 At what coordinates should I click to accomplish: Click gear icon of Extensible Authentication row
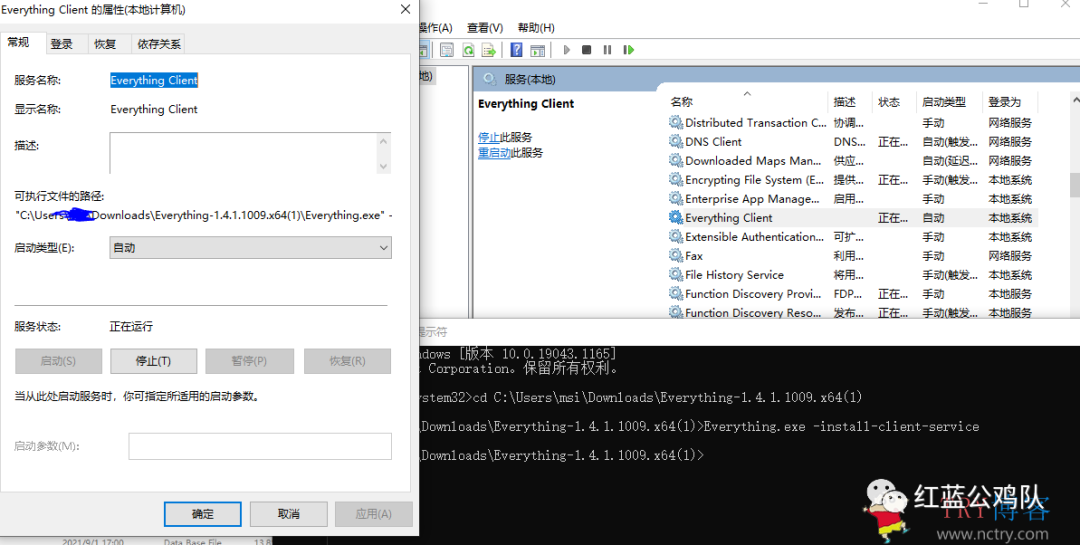676,236
